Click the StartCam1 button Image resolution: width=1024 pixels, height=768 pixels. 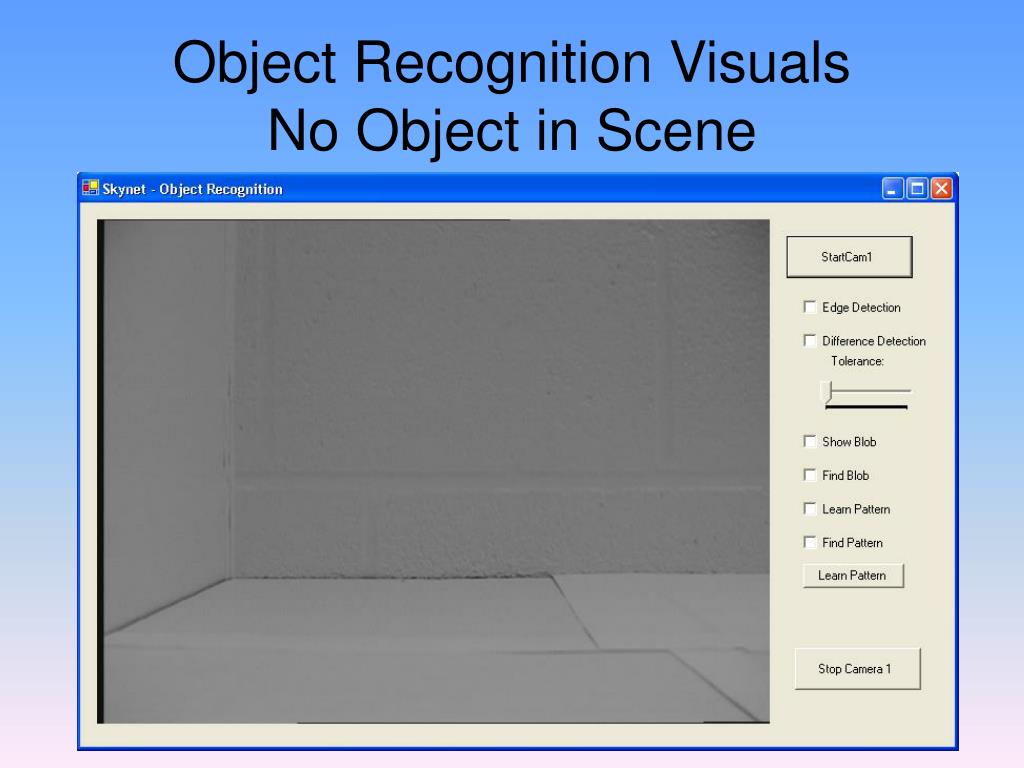click(x=849, y=257)
